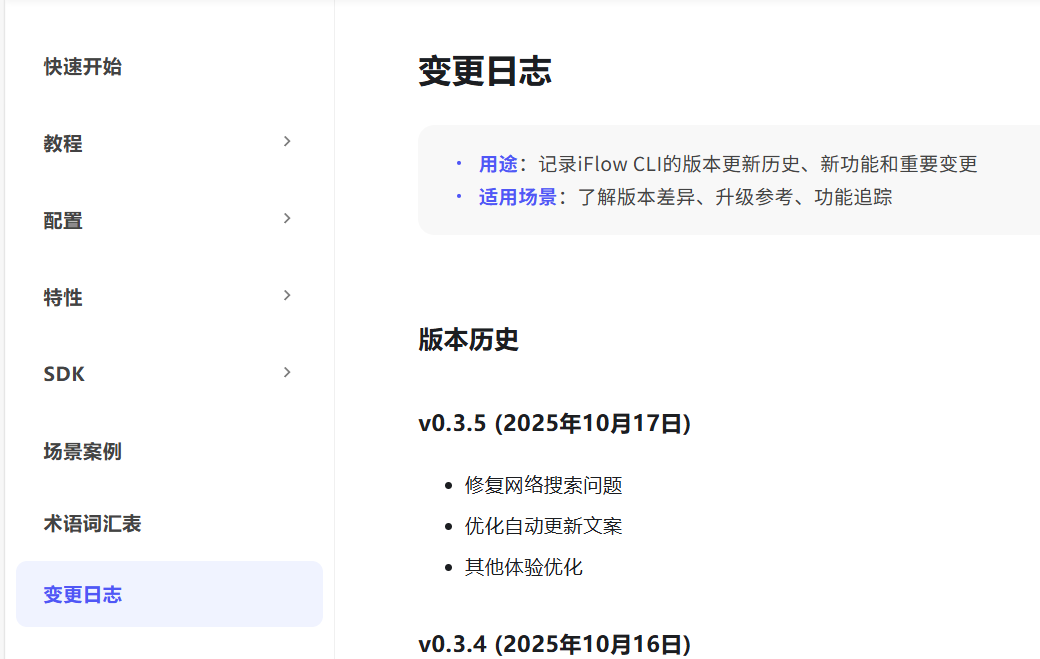The image size is (1040, 659).
Task: Go to 术语词汇表 in the sidebar
Action: click(92, 524)
